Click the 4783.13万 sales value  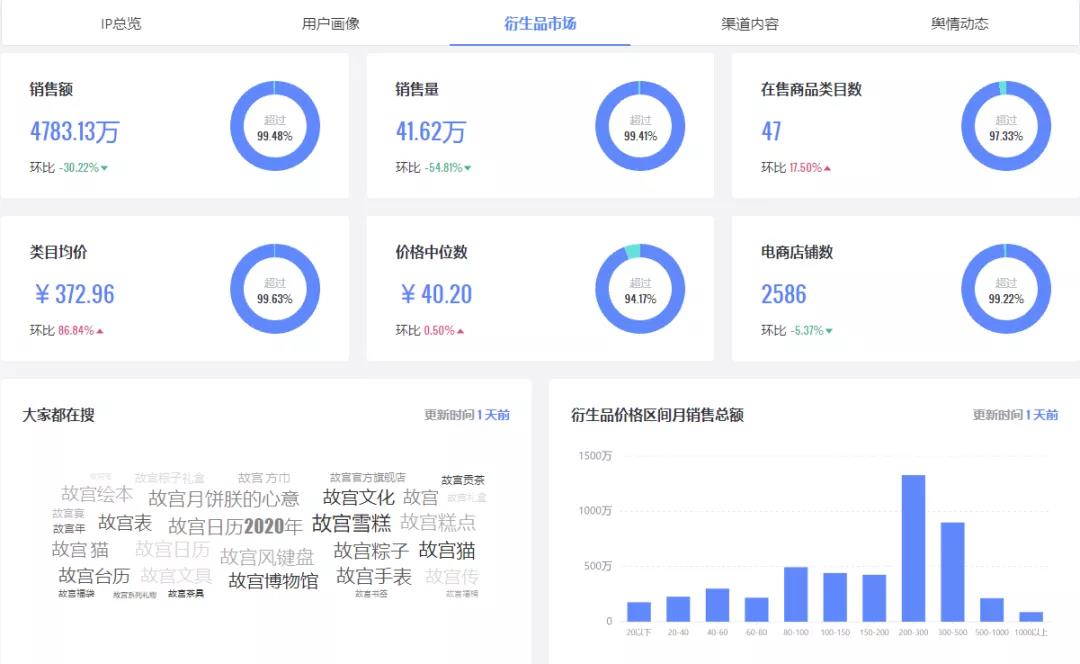point(74,131)
